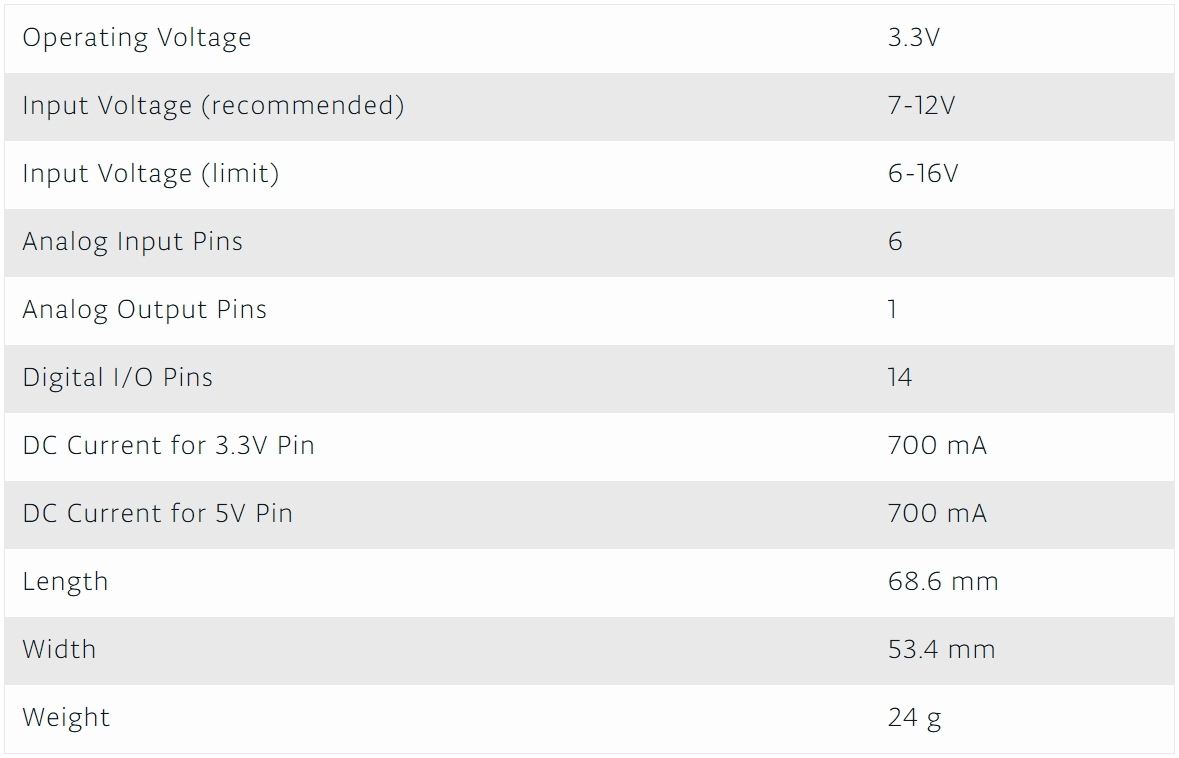This screenshot has width=1179, height=758.
Task: Select the 68.6 mm length value
Action: (x=943, y=582)
